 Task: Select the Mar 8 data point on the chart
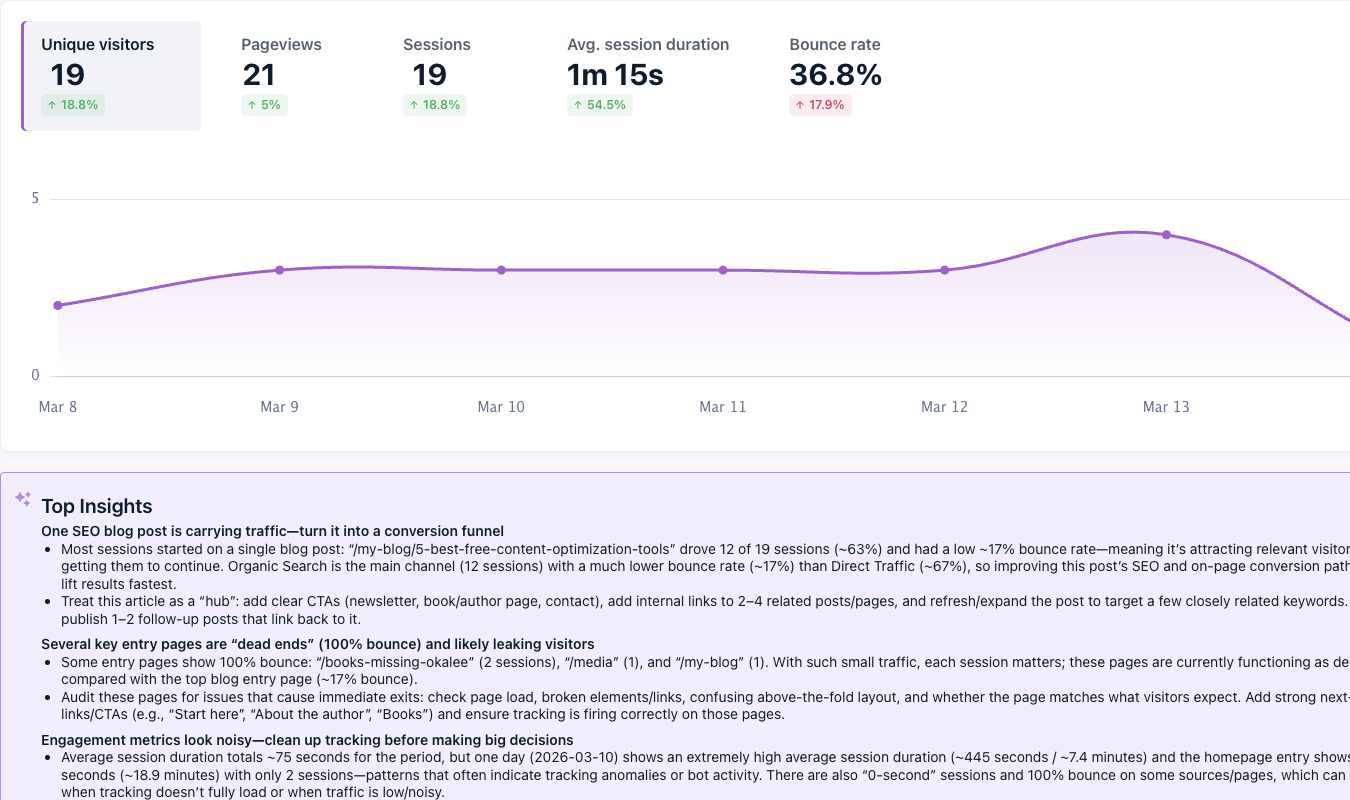coord(58,304)
